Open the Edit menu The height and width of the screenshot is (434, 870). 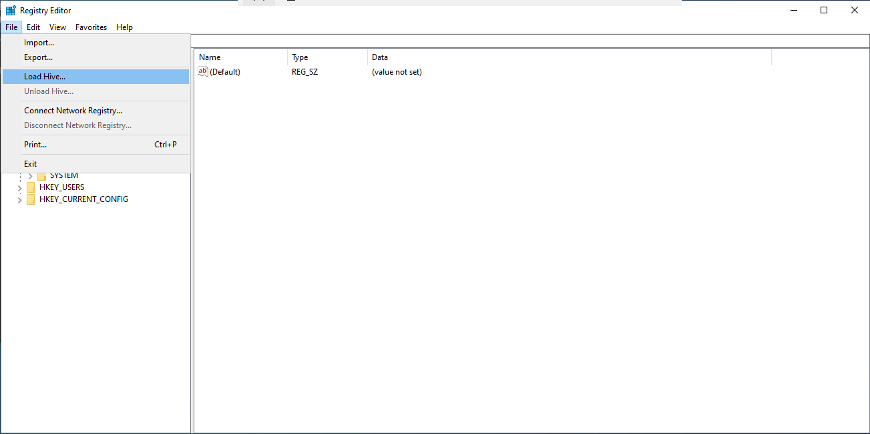pyautogui.click(x=33, y=27)
